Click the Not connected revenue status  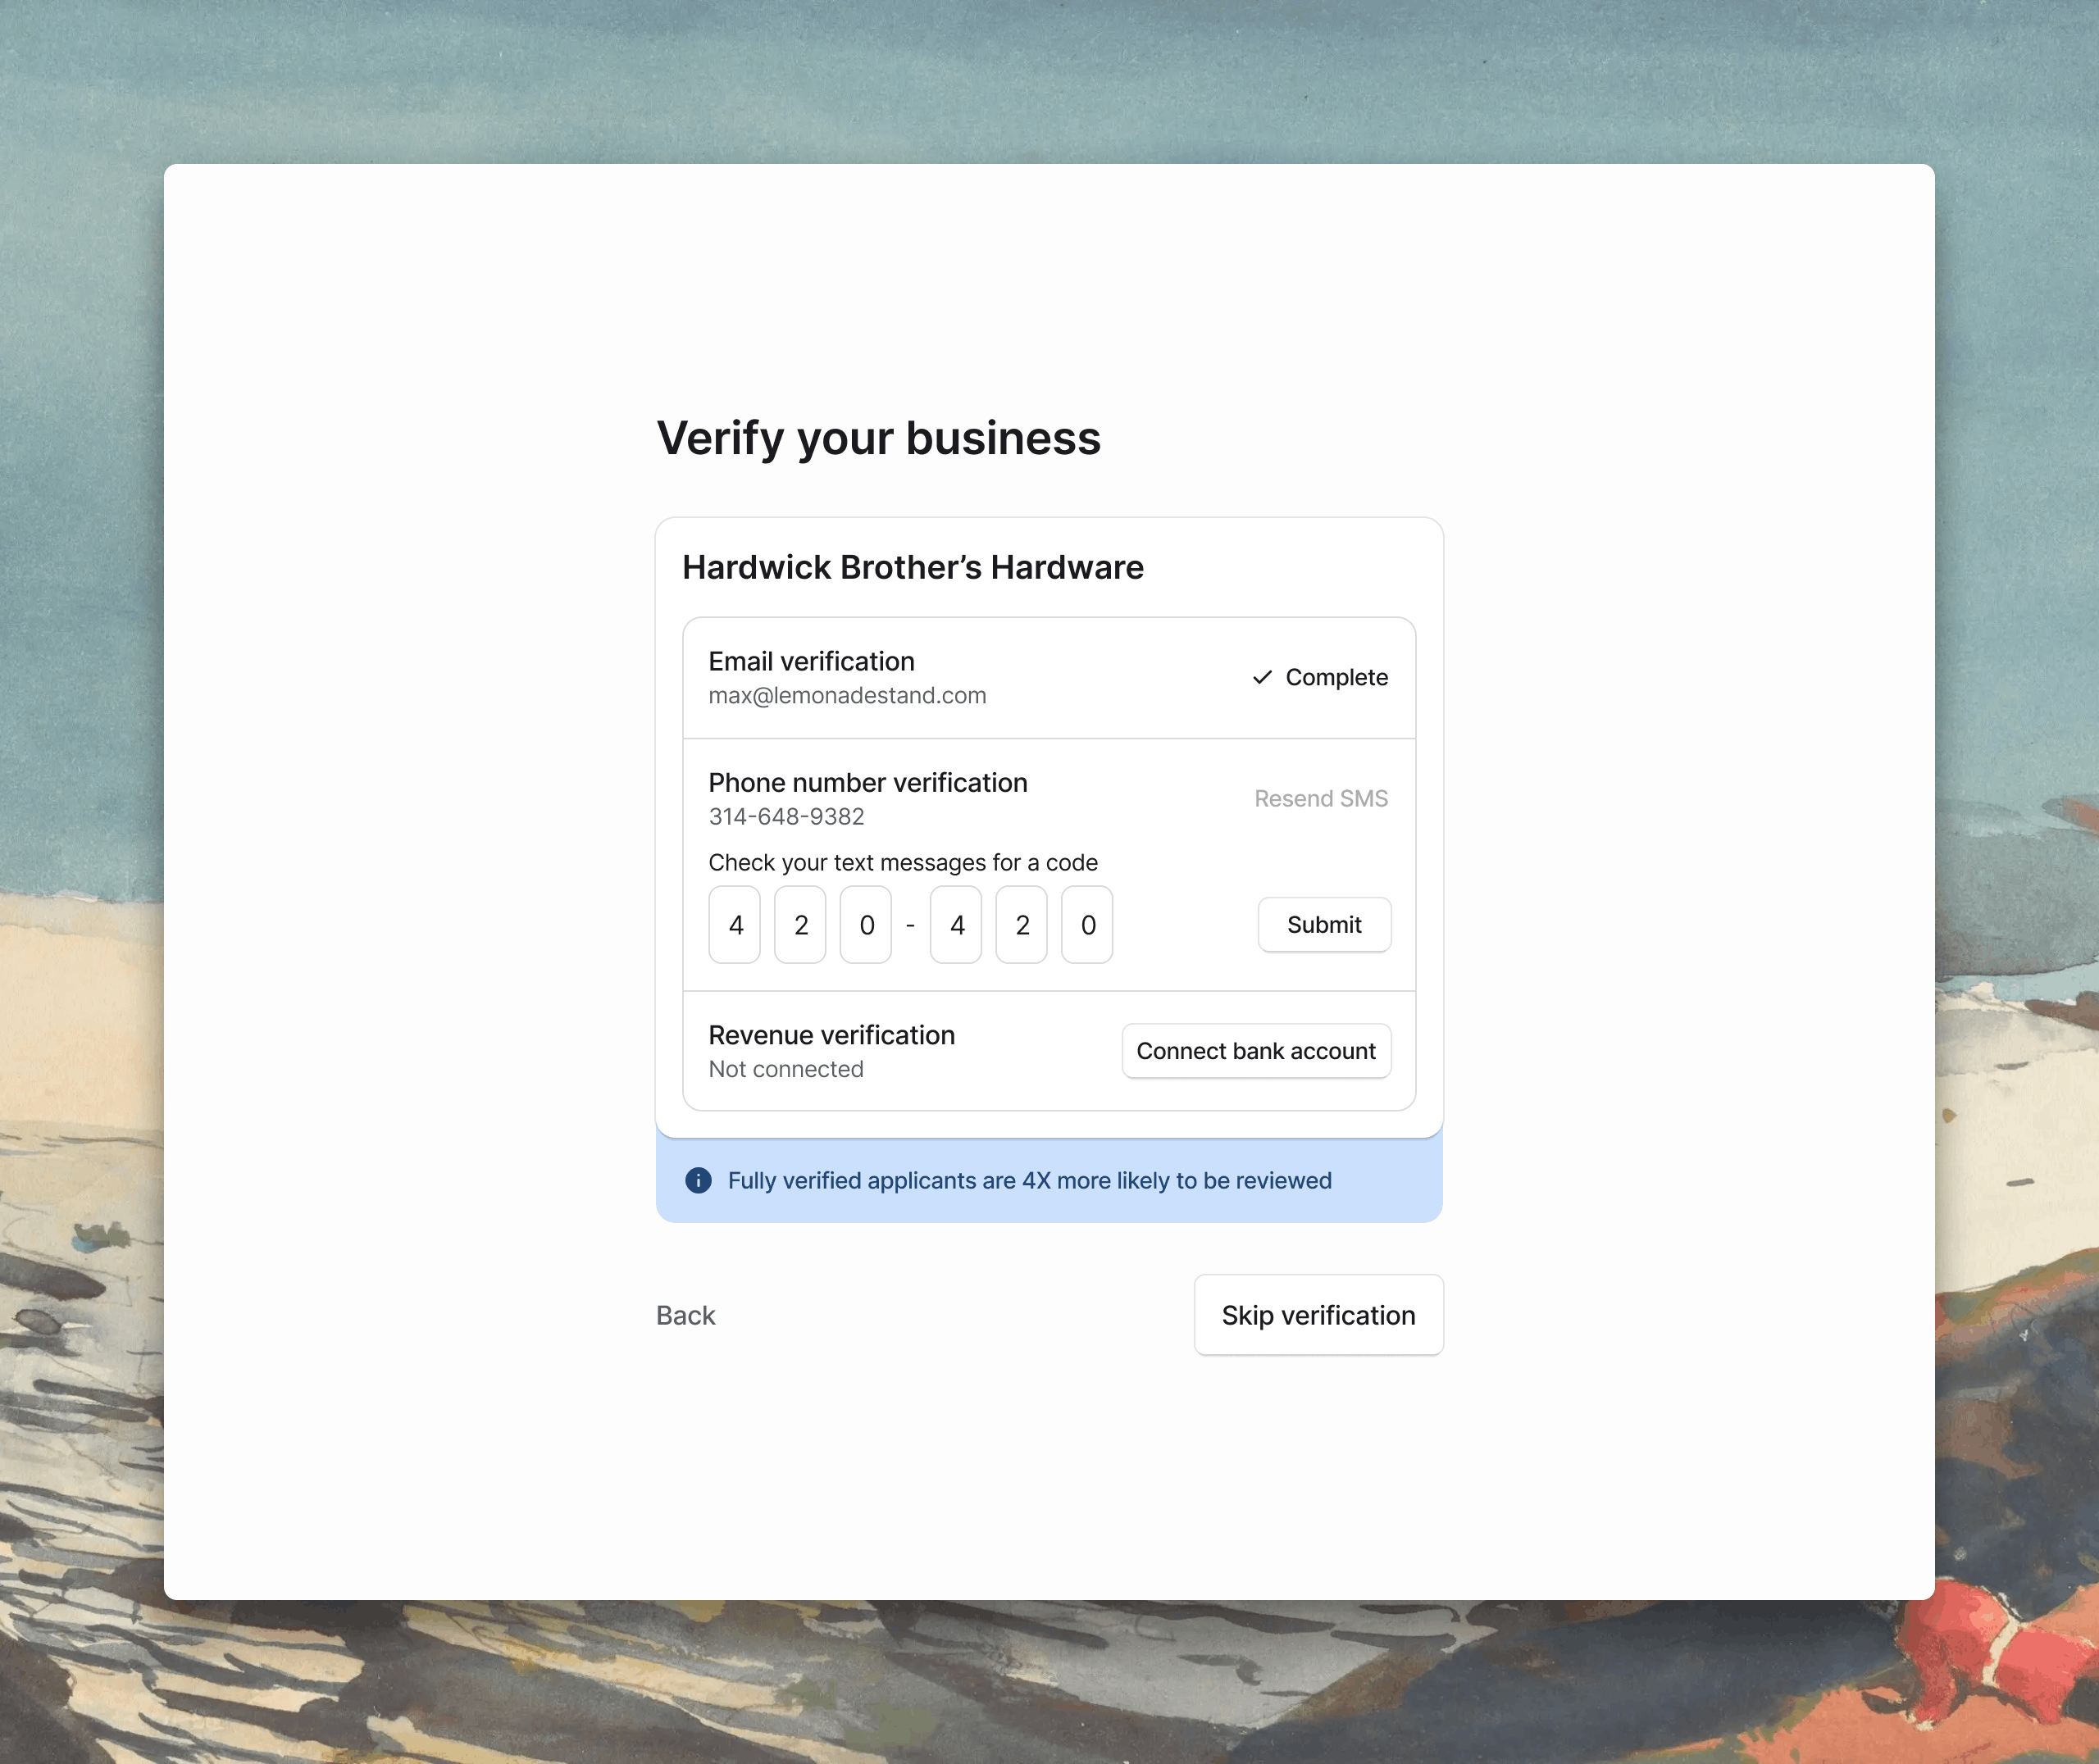tap(785, 1069)
